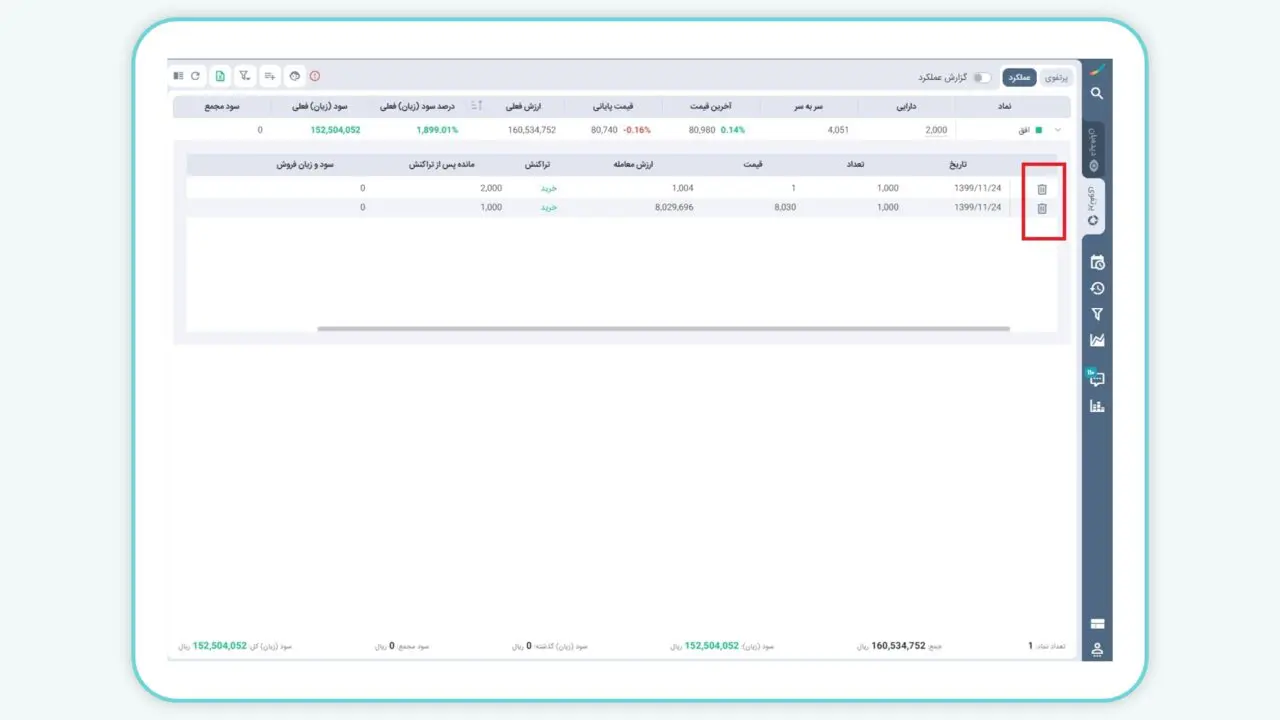Export table with the green Excel icon

pyautogui.click(x=219, y=76)
